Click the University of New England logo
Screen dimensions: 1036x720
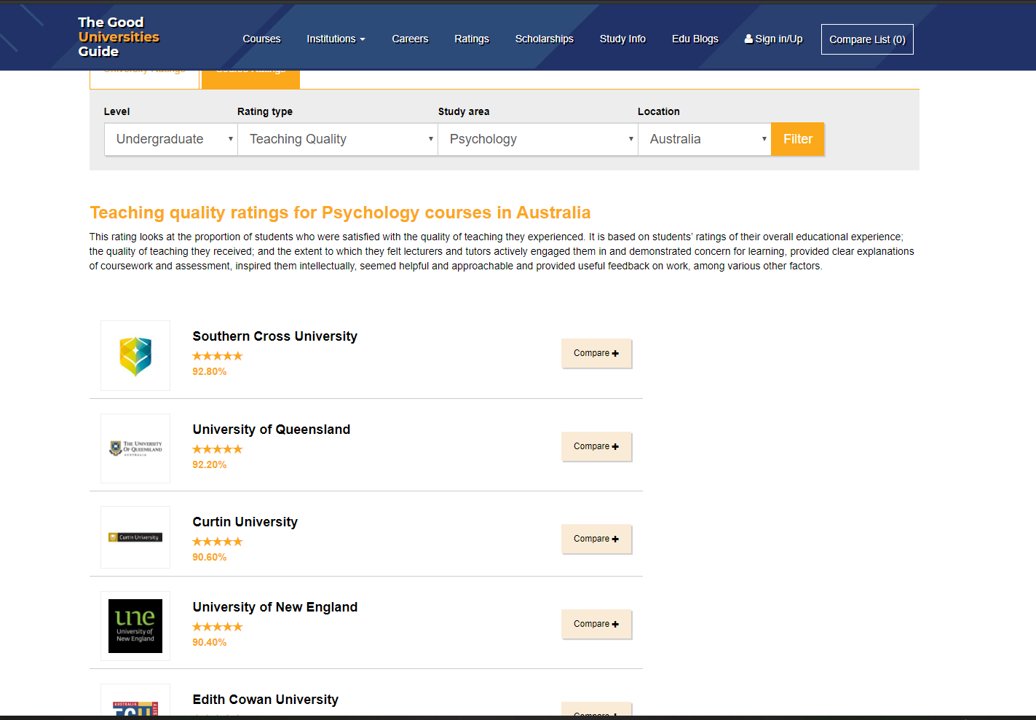pyautogui.click(x=135, y=626)
